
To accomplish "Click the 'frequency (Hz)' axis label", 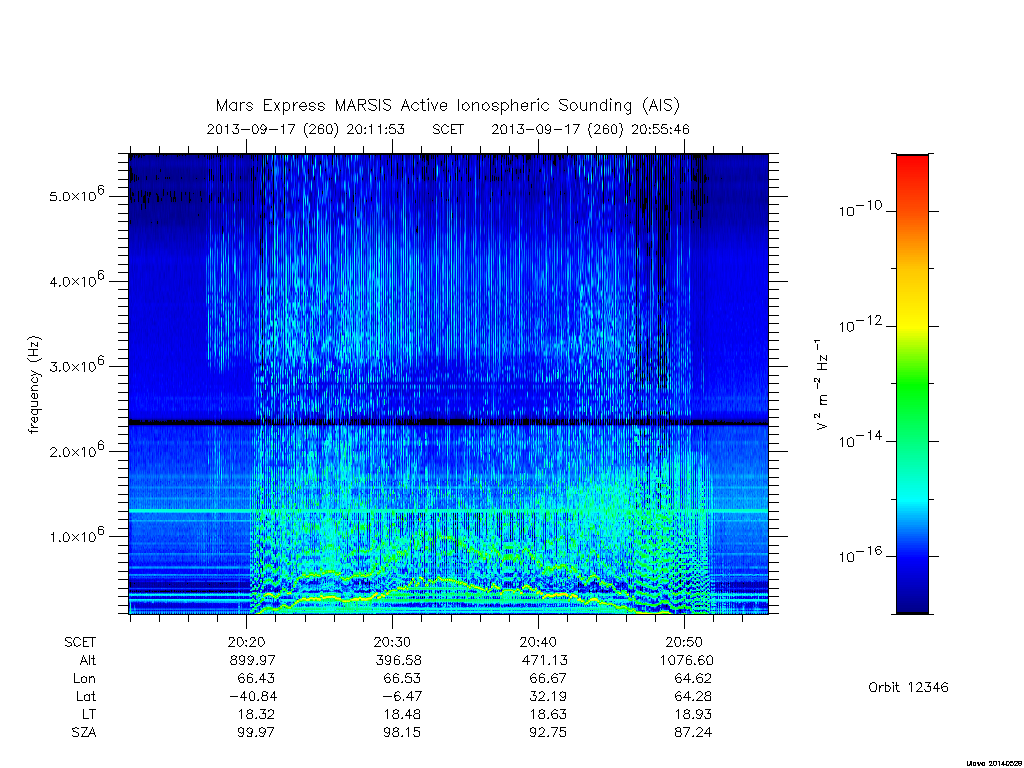I will click(x=34, y=385).
